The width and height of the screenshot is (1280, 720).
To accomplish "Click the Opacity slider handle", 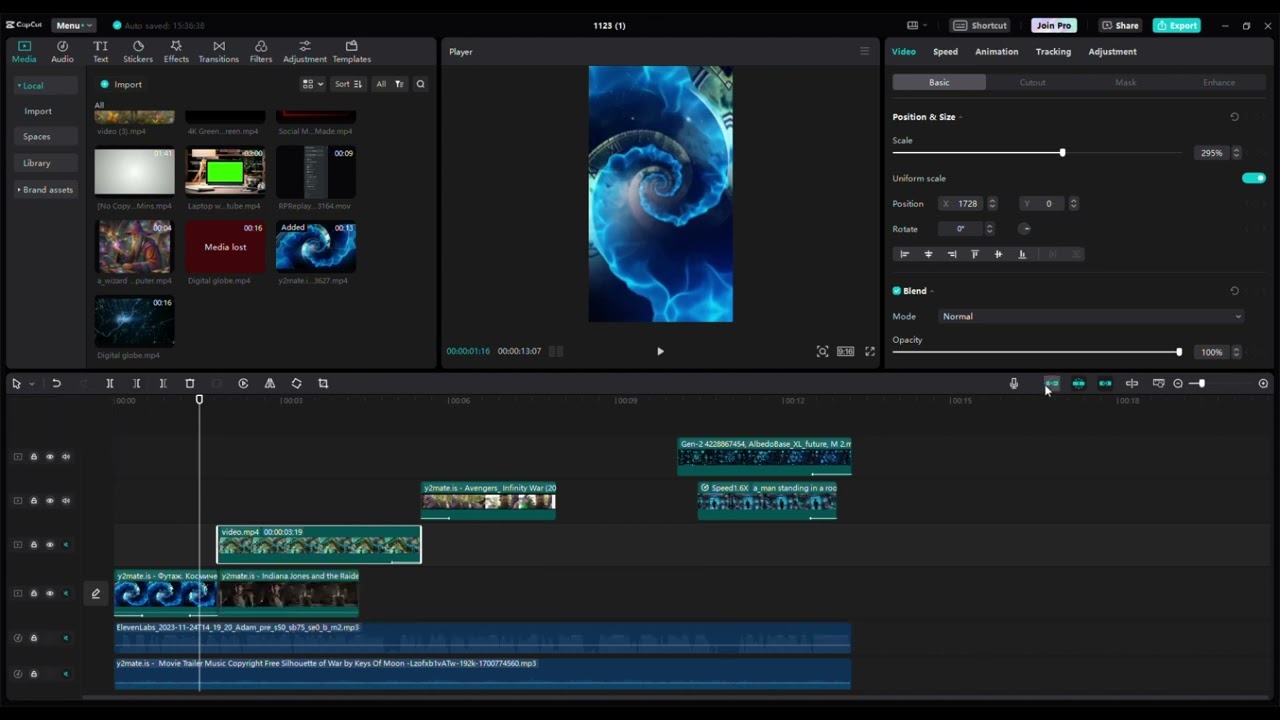I will (x=1179, y=352).
